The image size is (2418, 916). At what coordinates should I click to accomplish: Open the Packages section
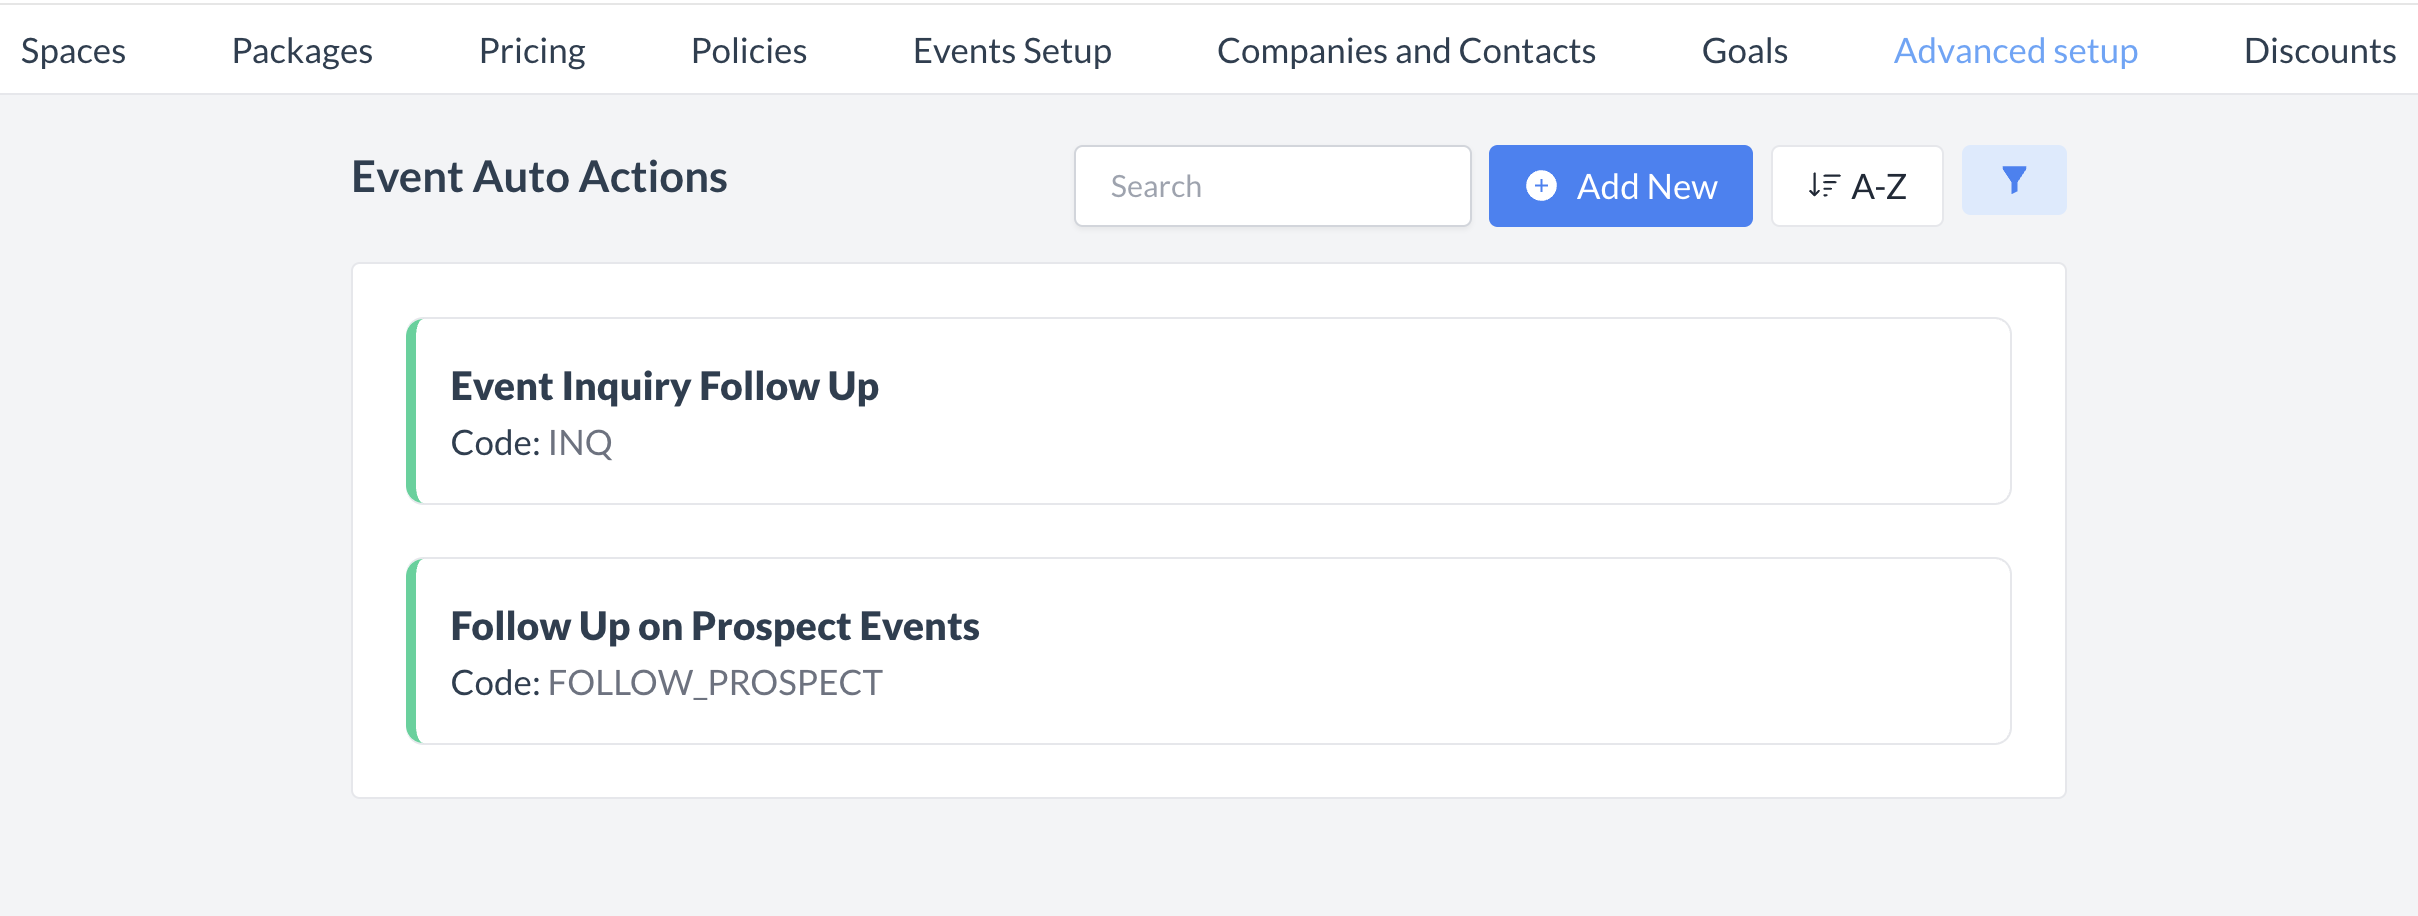pyautogui.click(x=301, y=49)
